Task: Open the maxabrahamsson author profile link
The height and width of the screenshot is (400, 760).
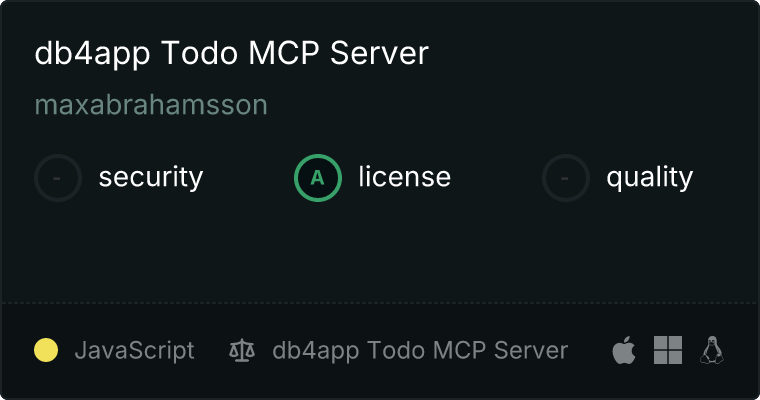Action: click(x=151, y=105)
